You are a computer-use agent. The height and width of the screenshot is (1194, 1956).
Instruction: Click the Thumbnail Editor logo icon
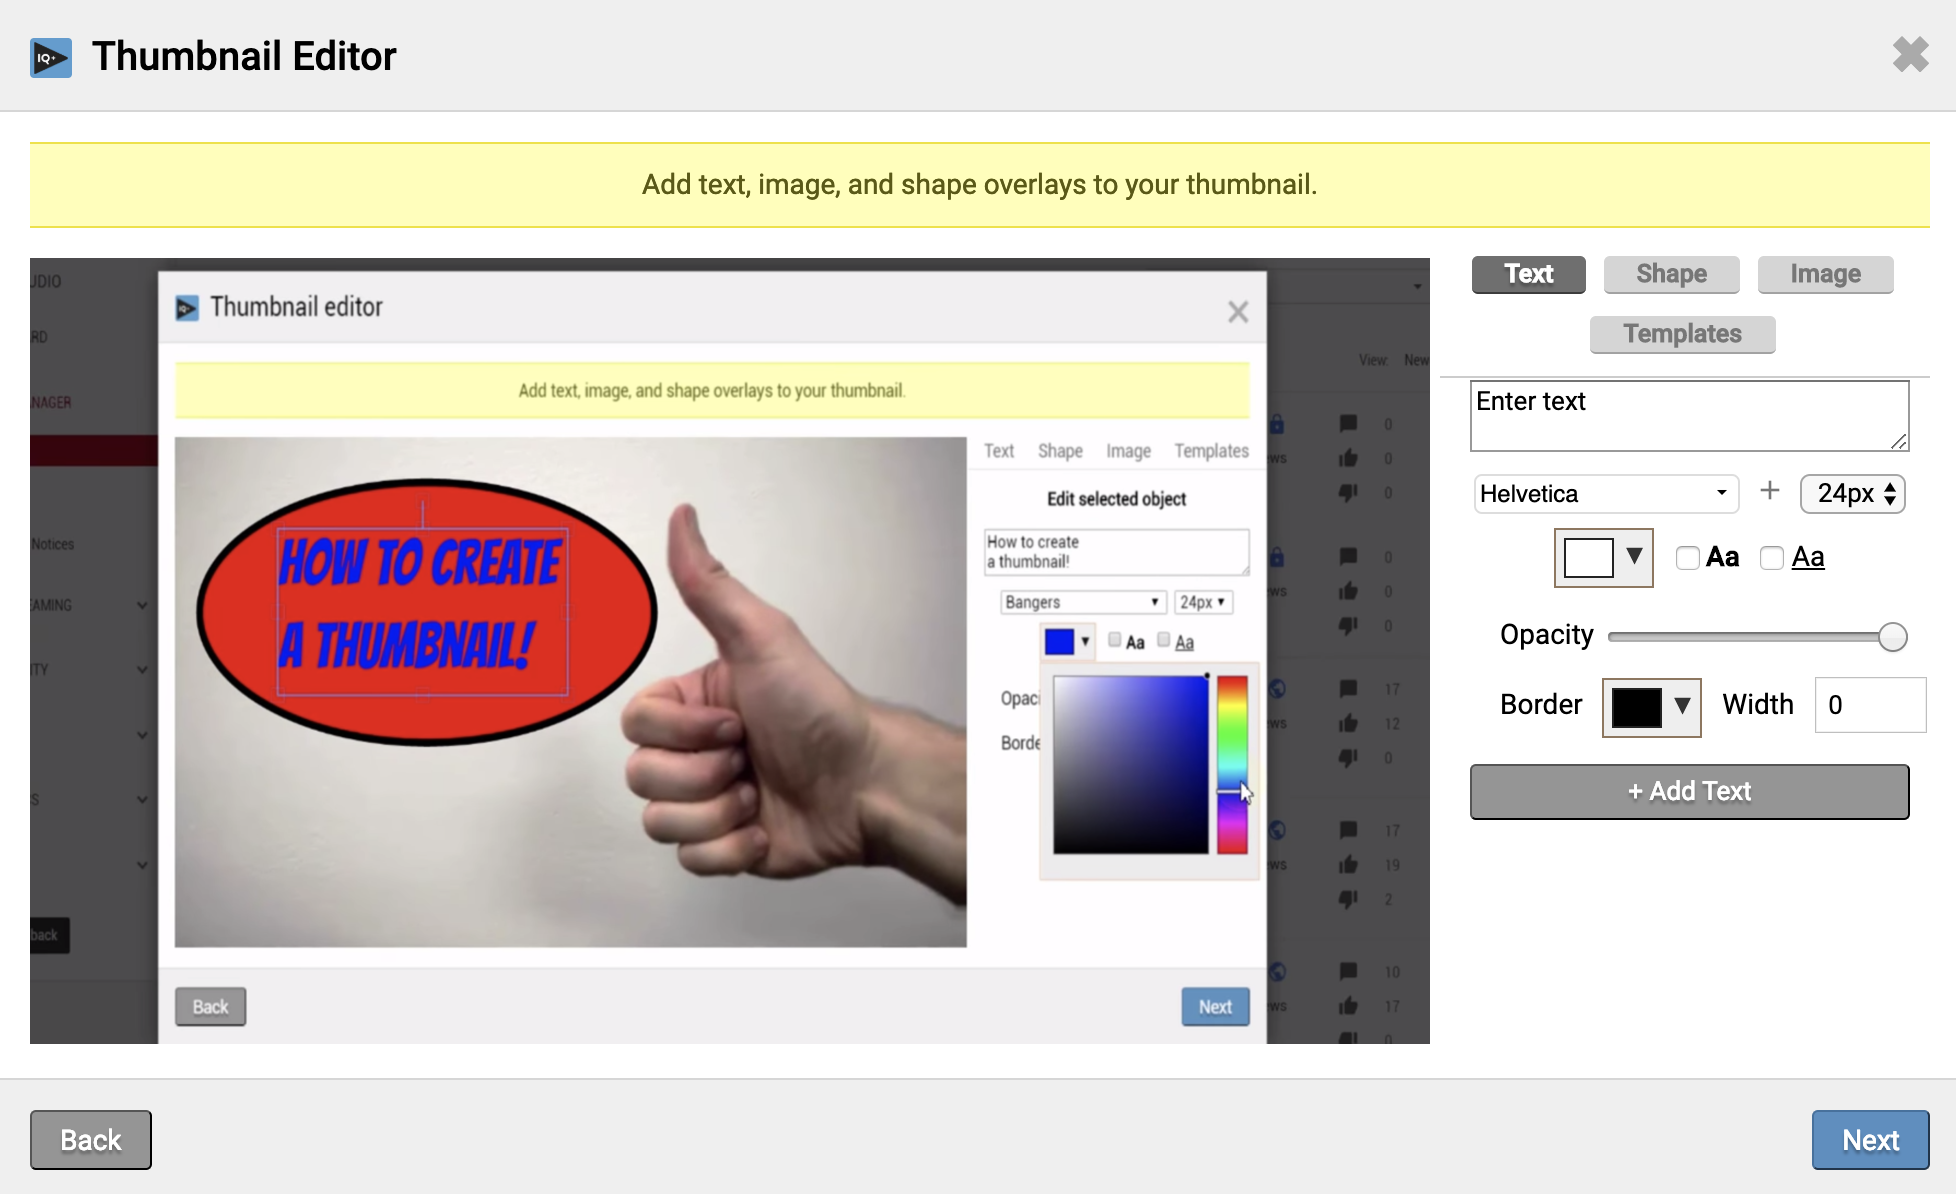click(50, 57)
